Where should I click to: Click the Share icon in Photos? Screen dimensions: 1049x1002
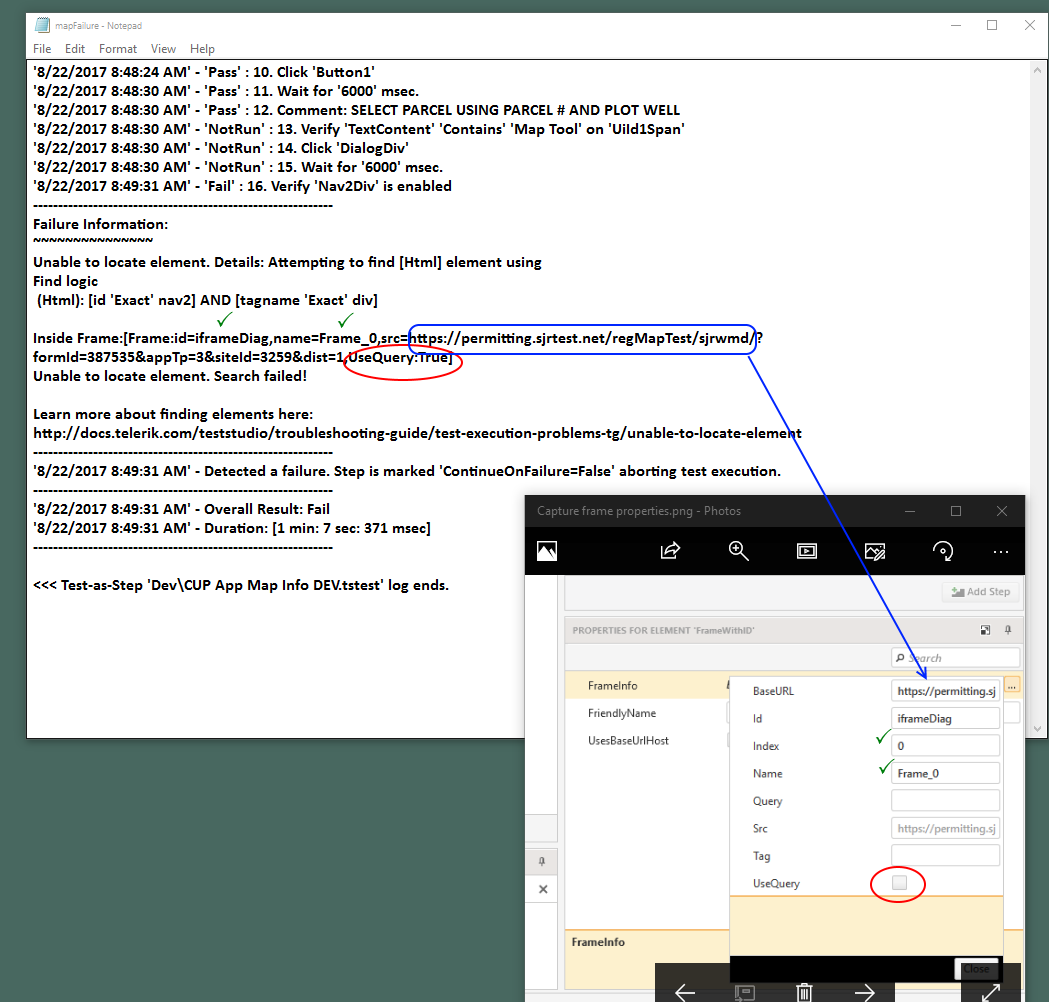pos(670,551)
